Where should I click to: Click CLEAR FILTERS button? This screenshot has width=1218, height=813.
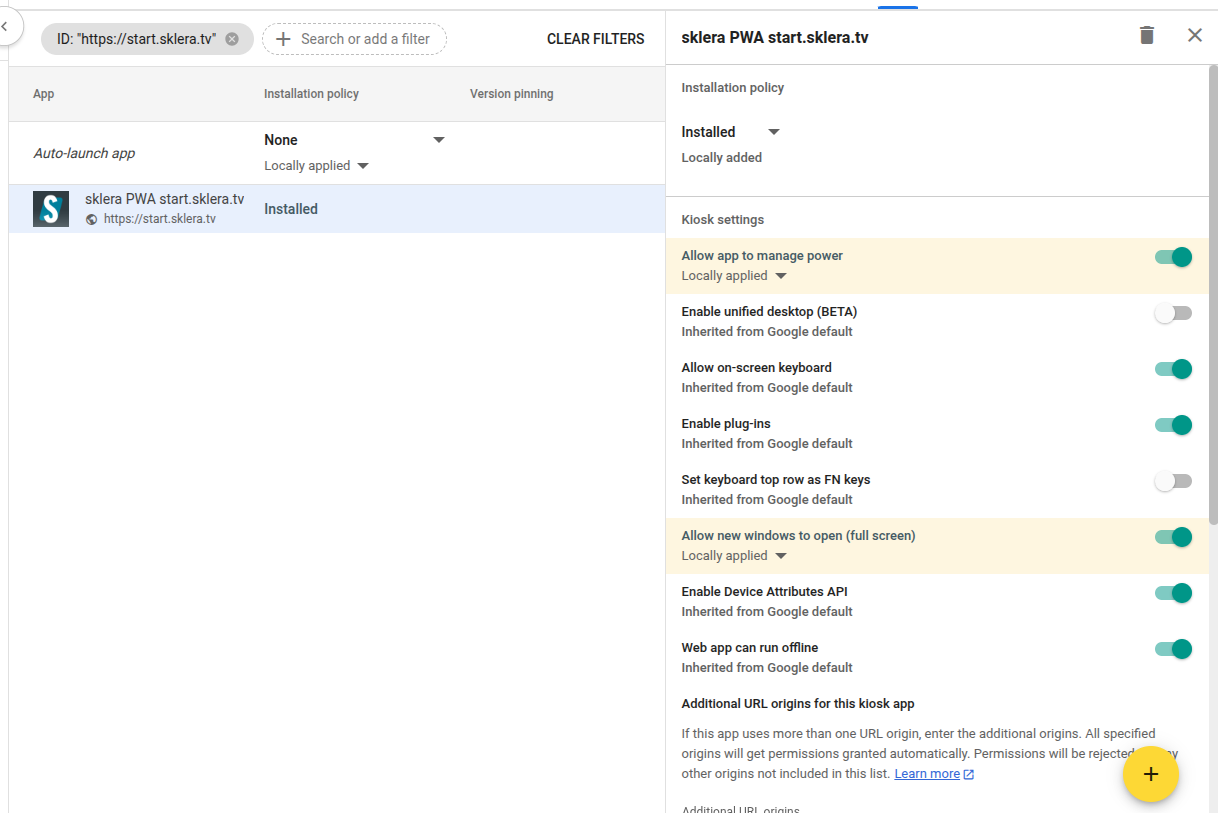coord(596,39)
